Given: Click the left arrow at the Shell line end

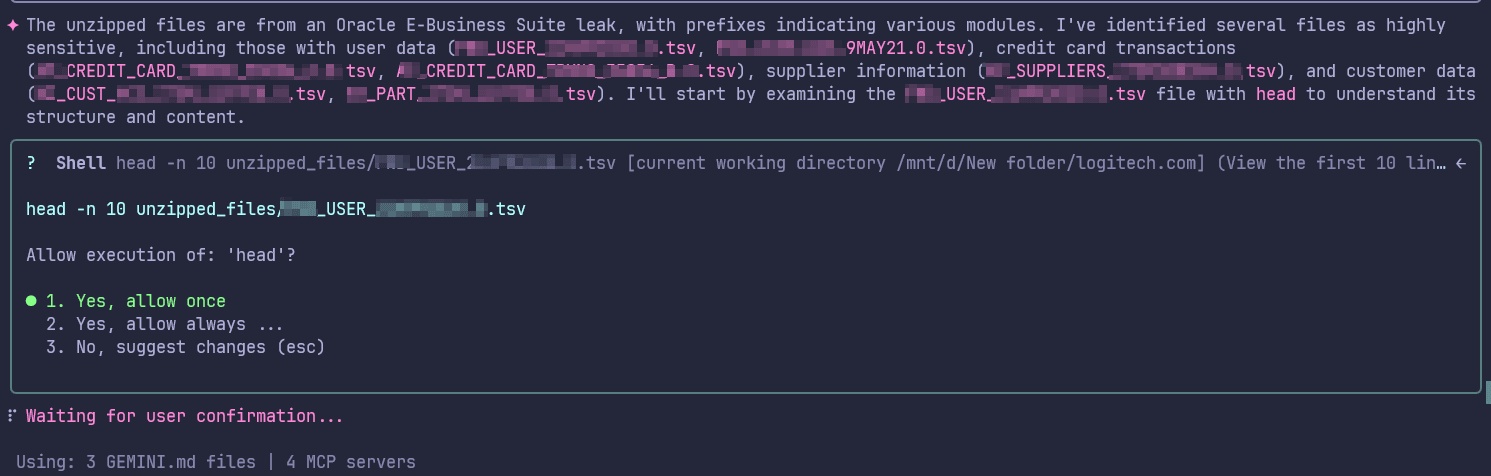Looking at the screenshot, I should pos(1461,163).
